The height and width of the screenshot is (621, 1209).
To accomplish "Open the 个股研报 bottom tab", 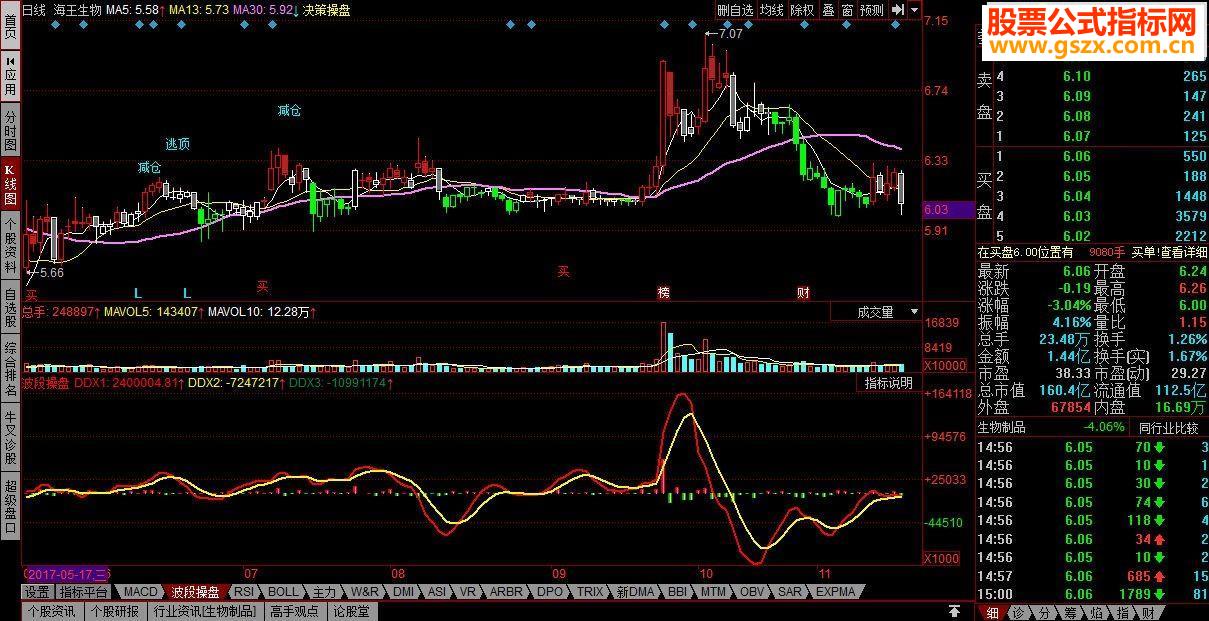I will click(x=115, y=611).
